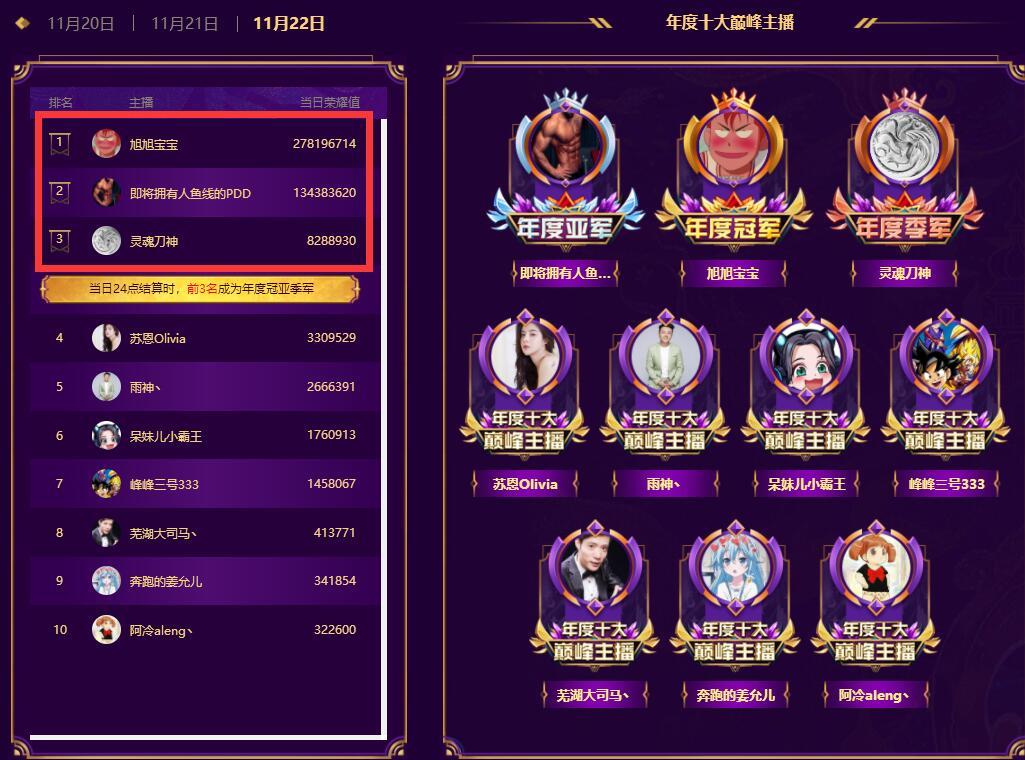Click the 雨神 name label under the medal
The image size is (1025, 760).
[x=664, y=484]
